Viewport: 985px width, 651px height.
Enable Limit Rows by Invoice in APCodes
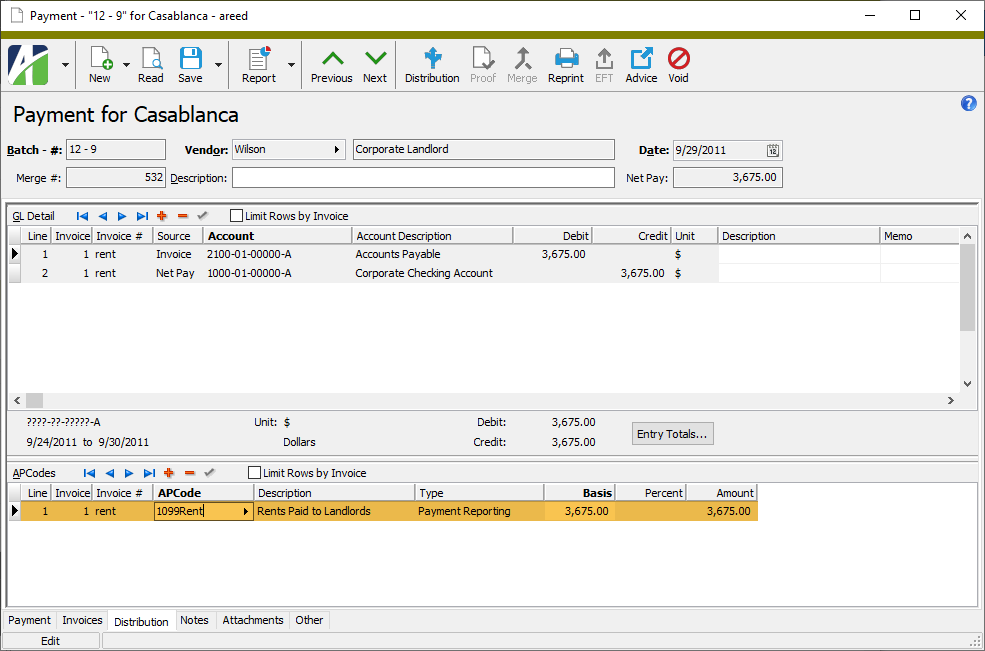coord(254,473)
